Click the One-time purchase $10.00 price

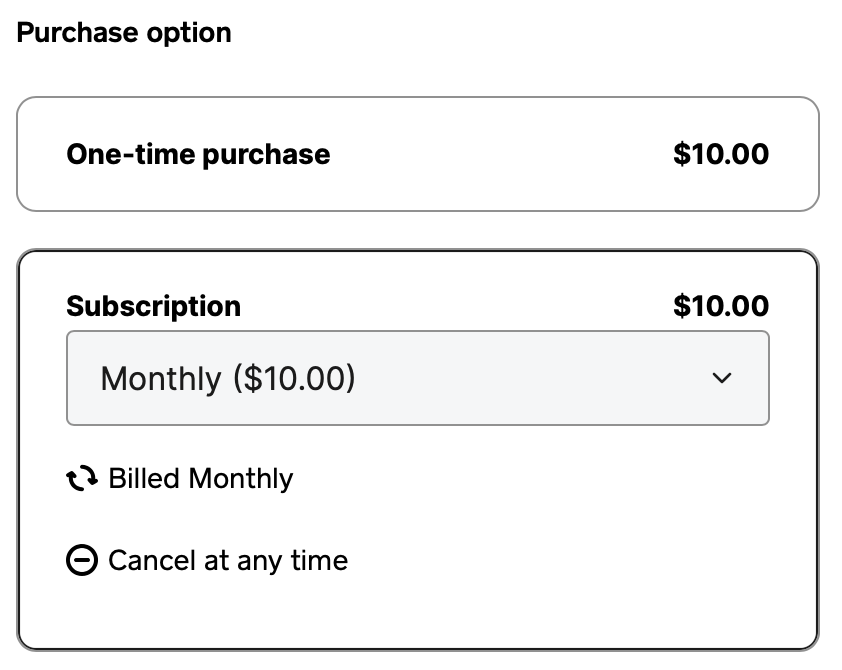pyautogui.click(x=721, y=154)
